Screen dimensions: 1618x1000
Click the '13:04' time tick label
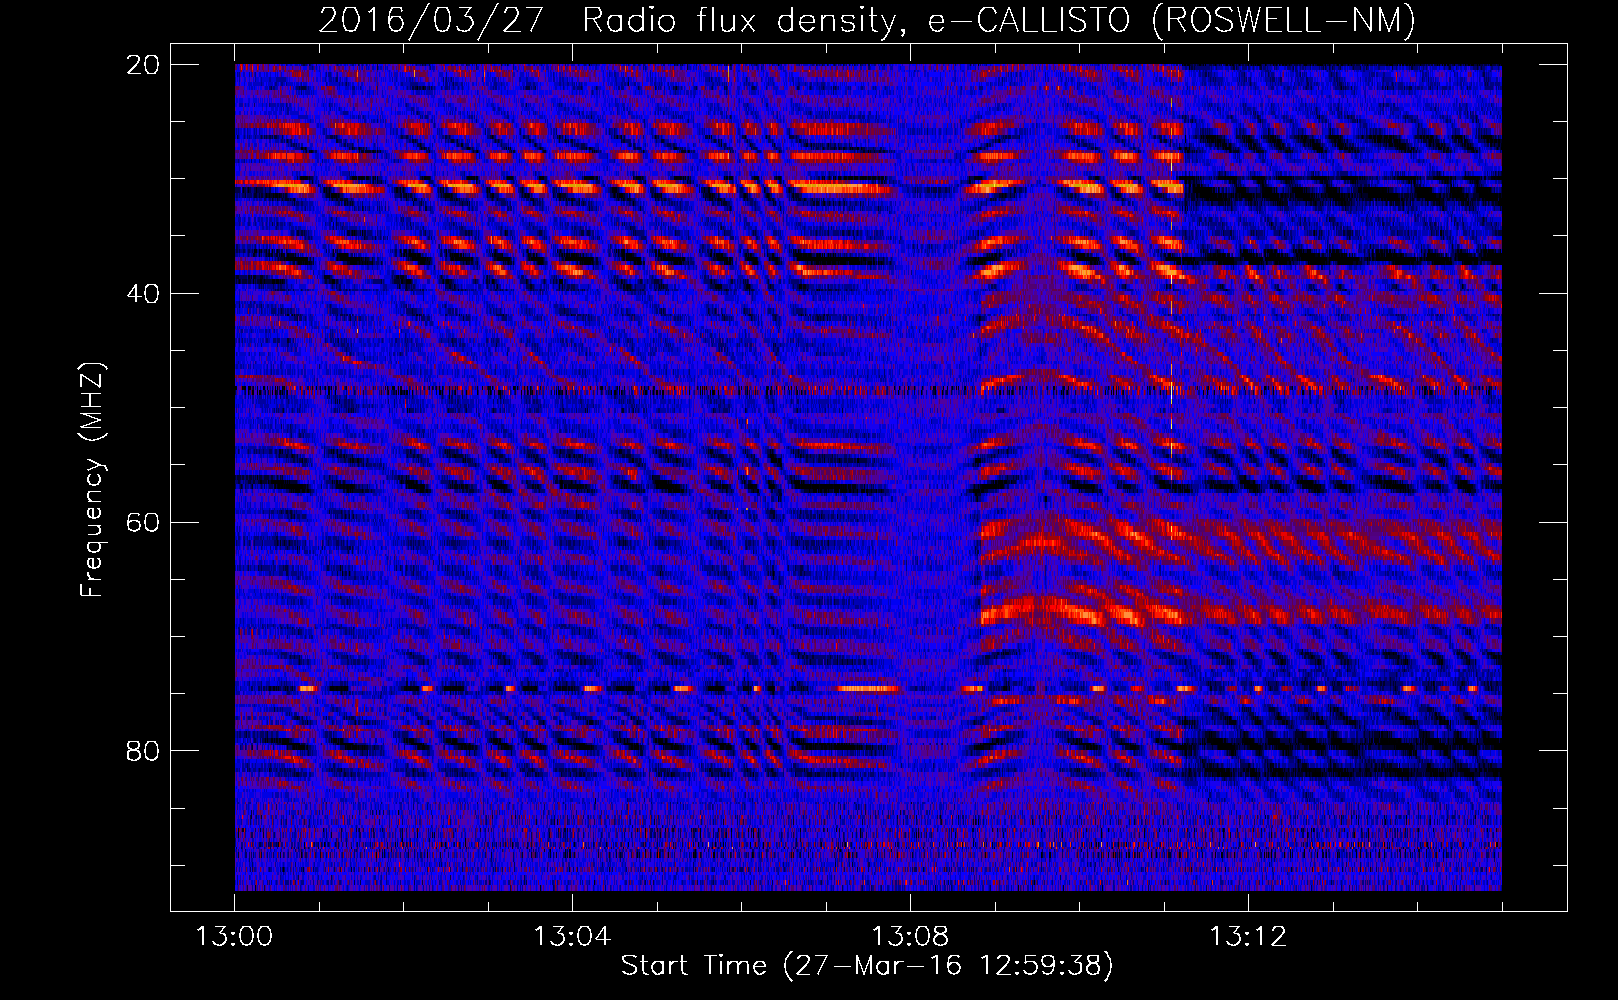pyautogui.click(x=572, y=937)
